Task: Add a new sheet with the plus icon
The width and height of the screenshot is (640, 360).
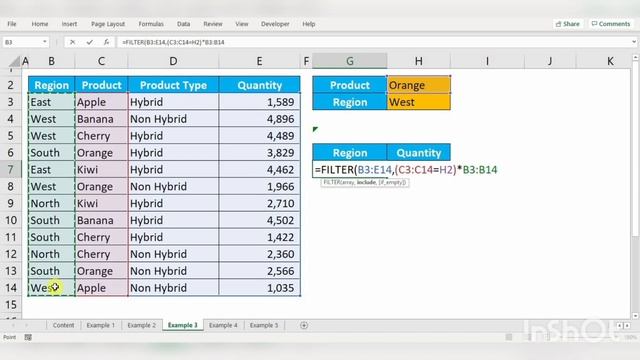Action: 304,325
